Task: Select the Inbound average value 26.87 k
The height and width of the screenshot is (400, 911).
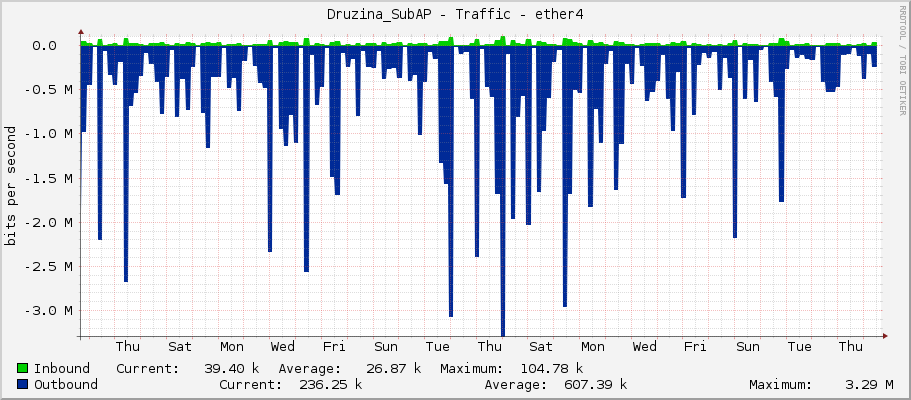Action: [393, 369]
